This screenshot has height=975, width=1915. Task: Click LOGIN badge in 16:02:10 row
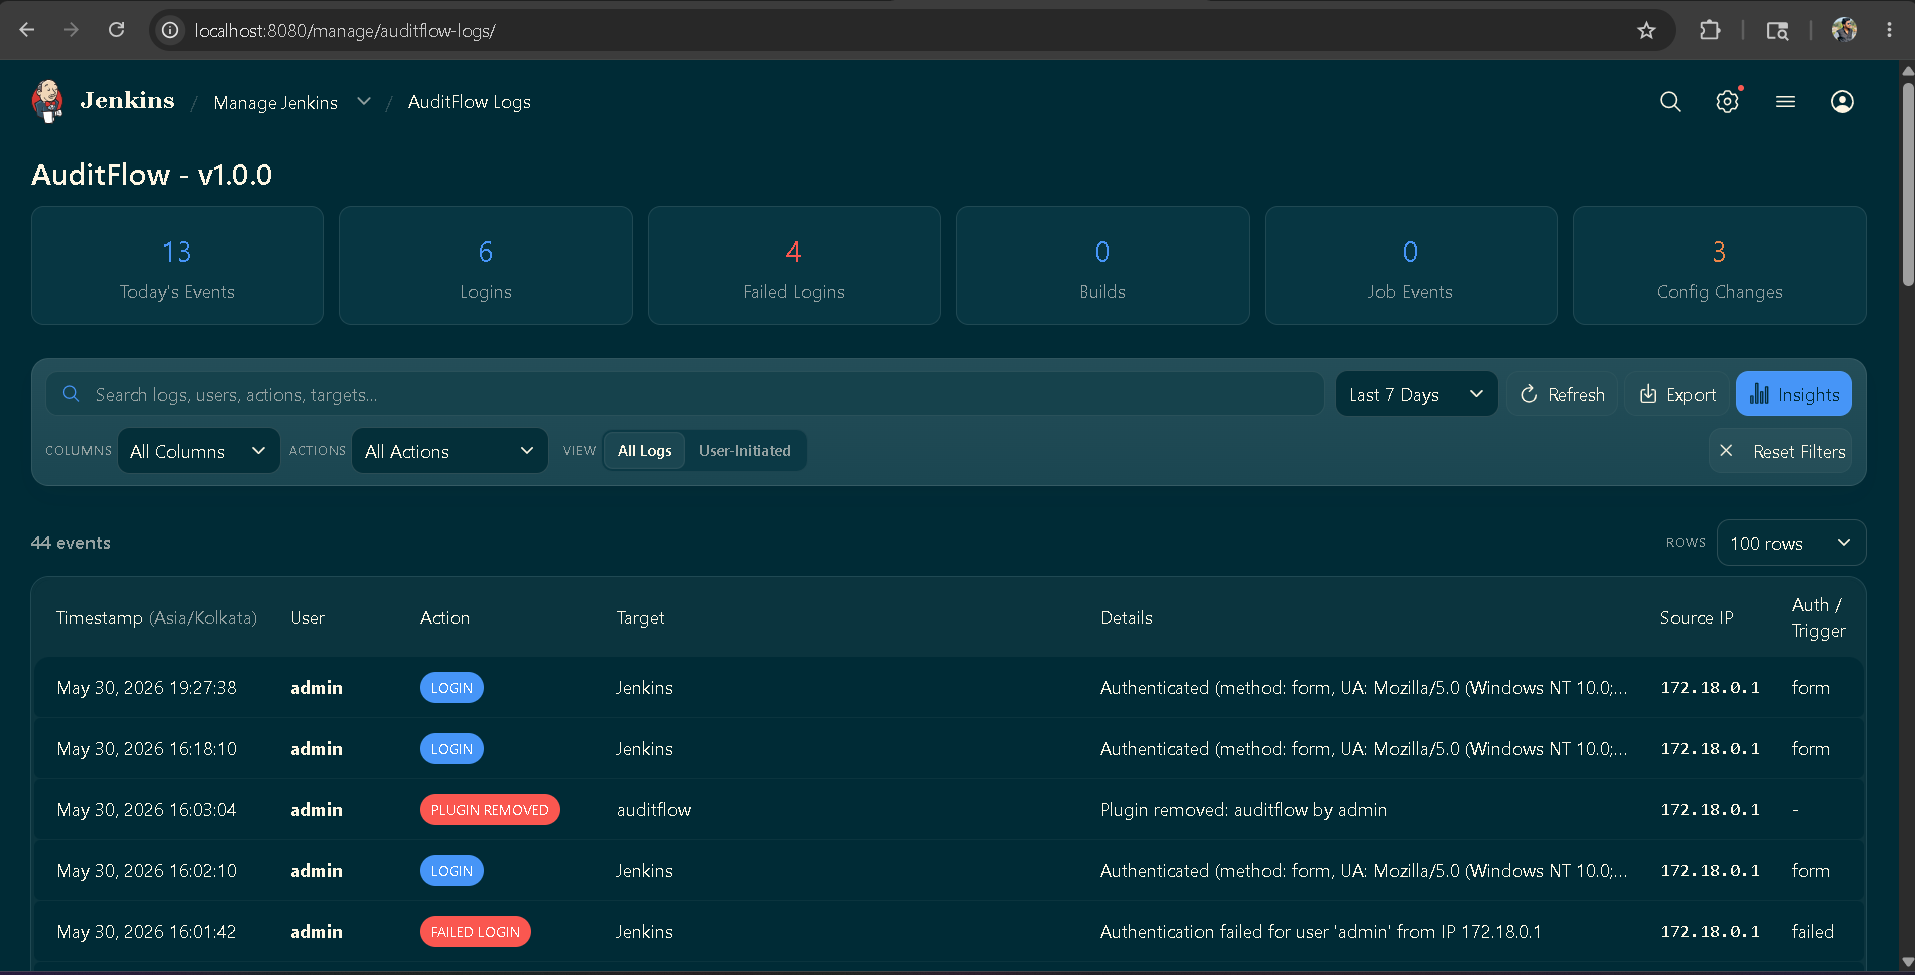click(x=451, y=871)
